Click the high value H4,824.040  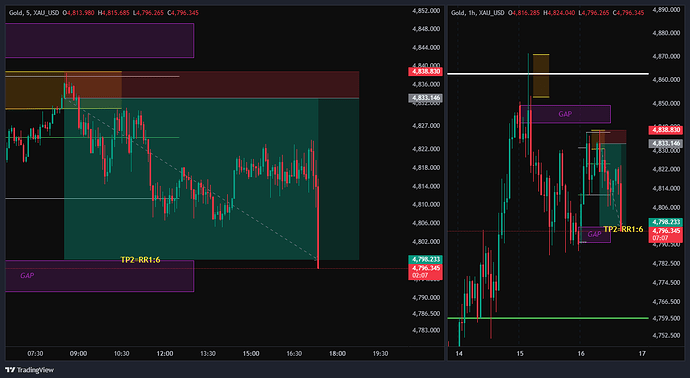(x=559, y=13)
